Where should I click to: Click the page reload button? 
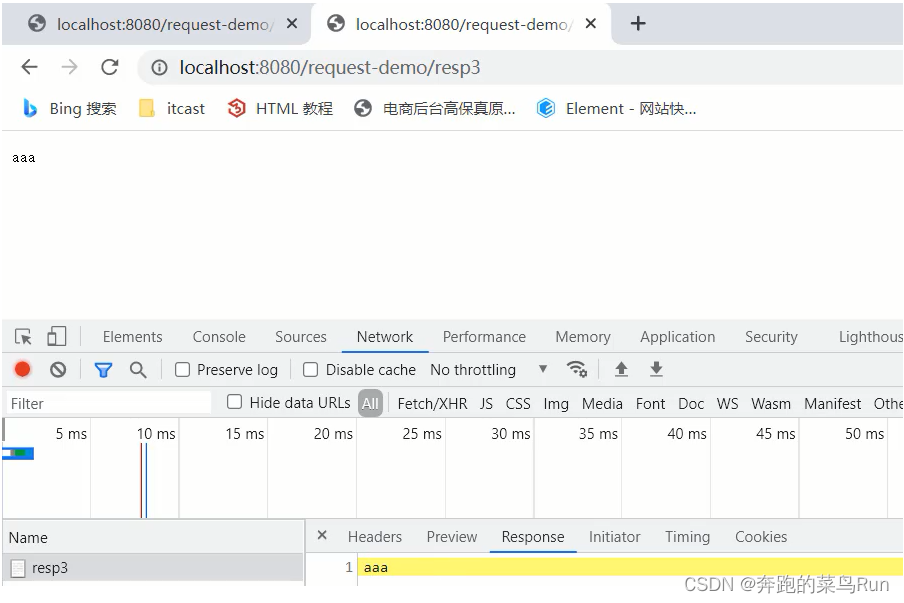[110, 67]
